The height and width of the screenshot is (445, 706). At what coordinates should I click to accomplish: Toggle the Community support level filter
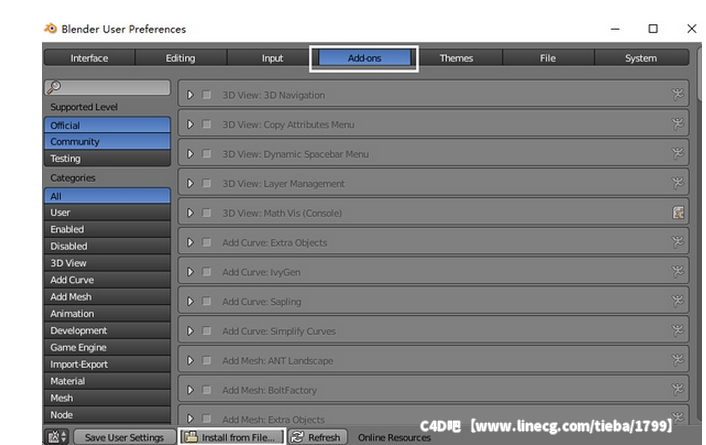pyautogui.click(x=107, y=141)
